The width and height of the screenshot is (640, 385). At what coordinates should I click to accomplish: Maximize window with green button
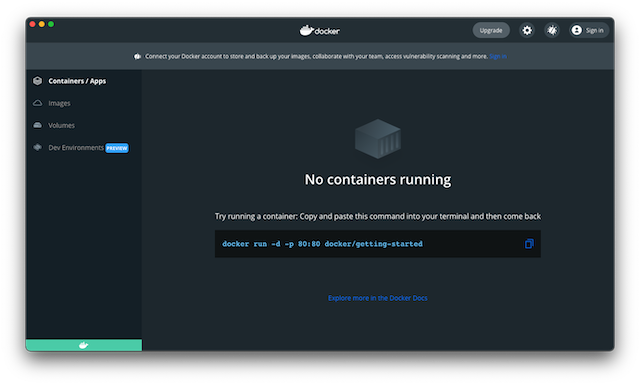pos(51,24)
